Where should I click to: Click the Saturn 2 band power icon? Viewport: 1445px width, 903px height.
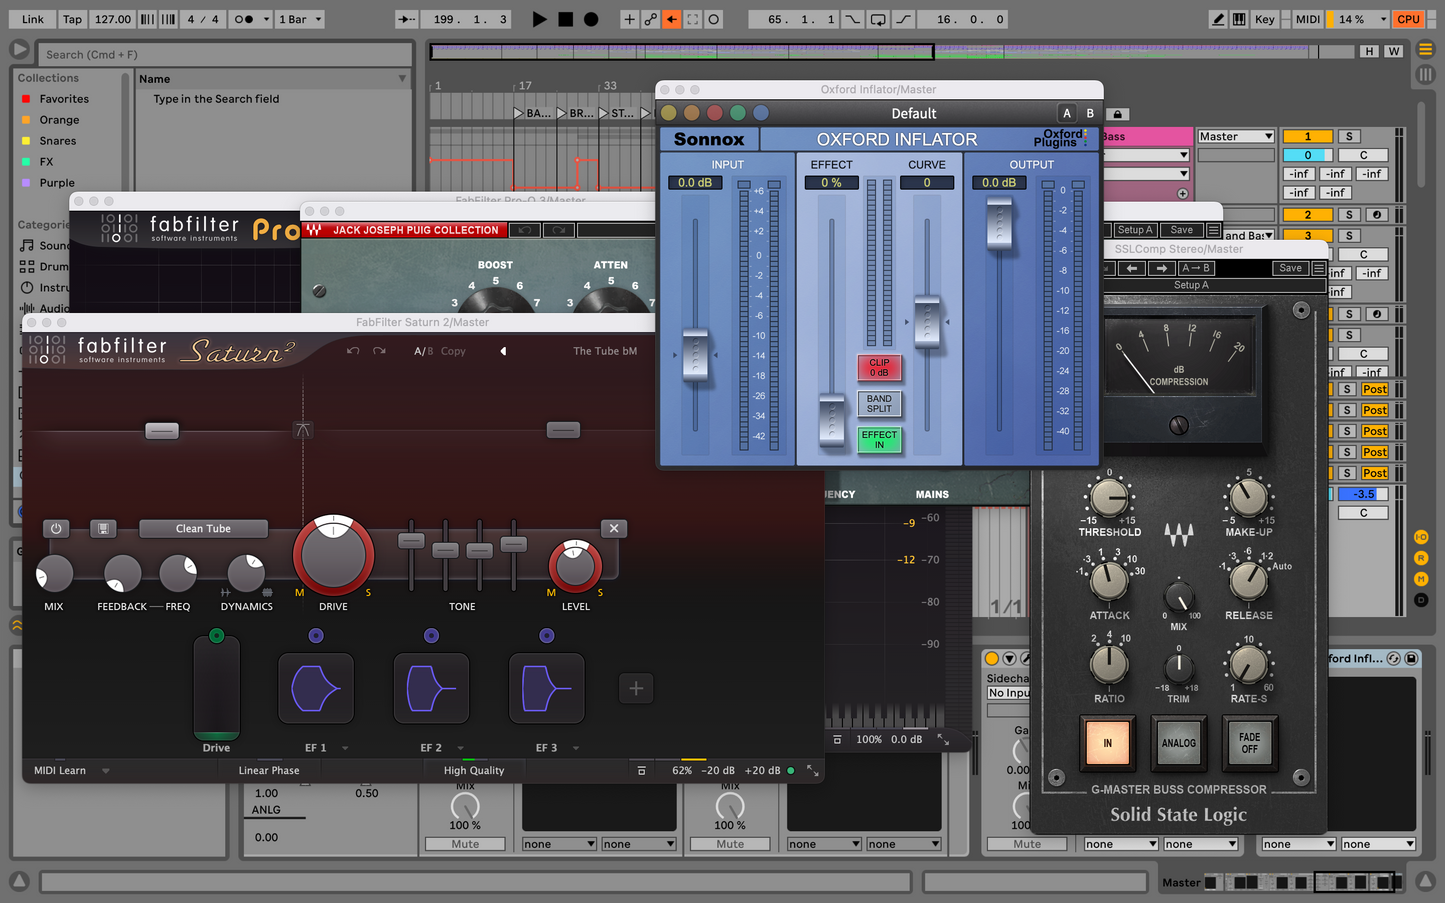(56, 528)
